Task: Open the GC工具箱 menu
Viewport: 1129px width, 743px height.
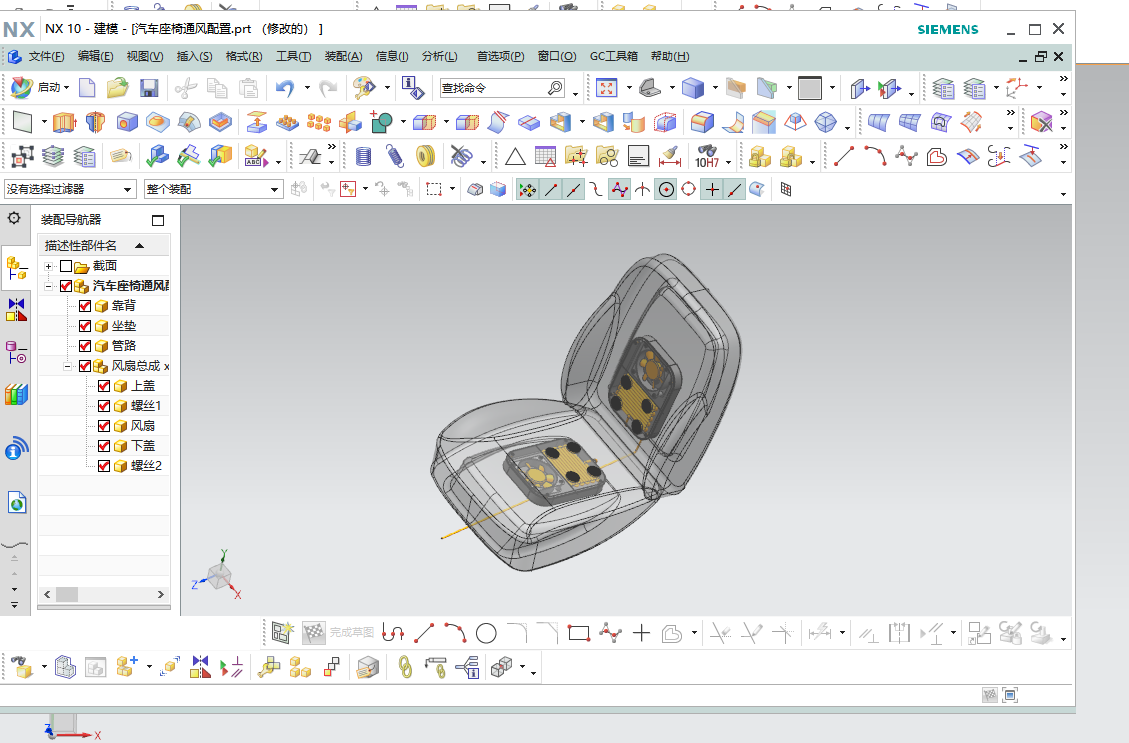Action: 613,56
